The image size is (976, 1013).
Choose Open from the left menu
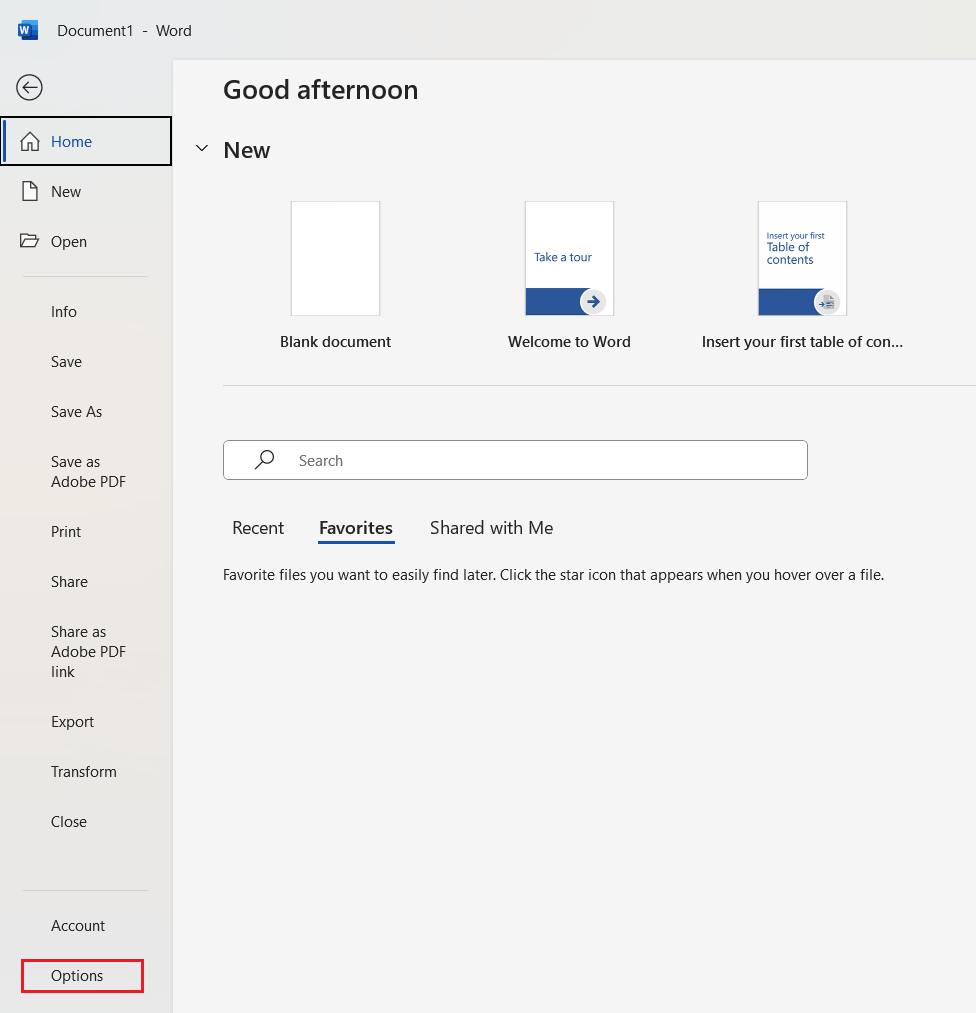(x=86, y=242)
